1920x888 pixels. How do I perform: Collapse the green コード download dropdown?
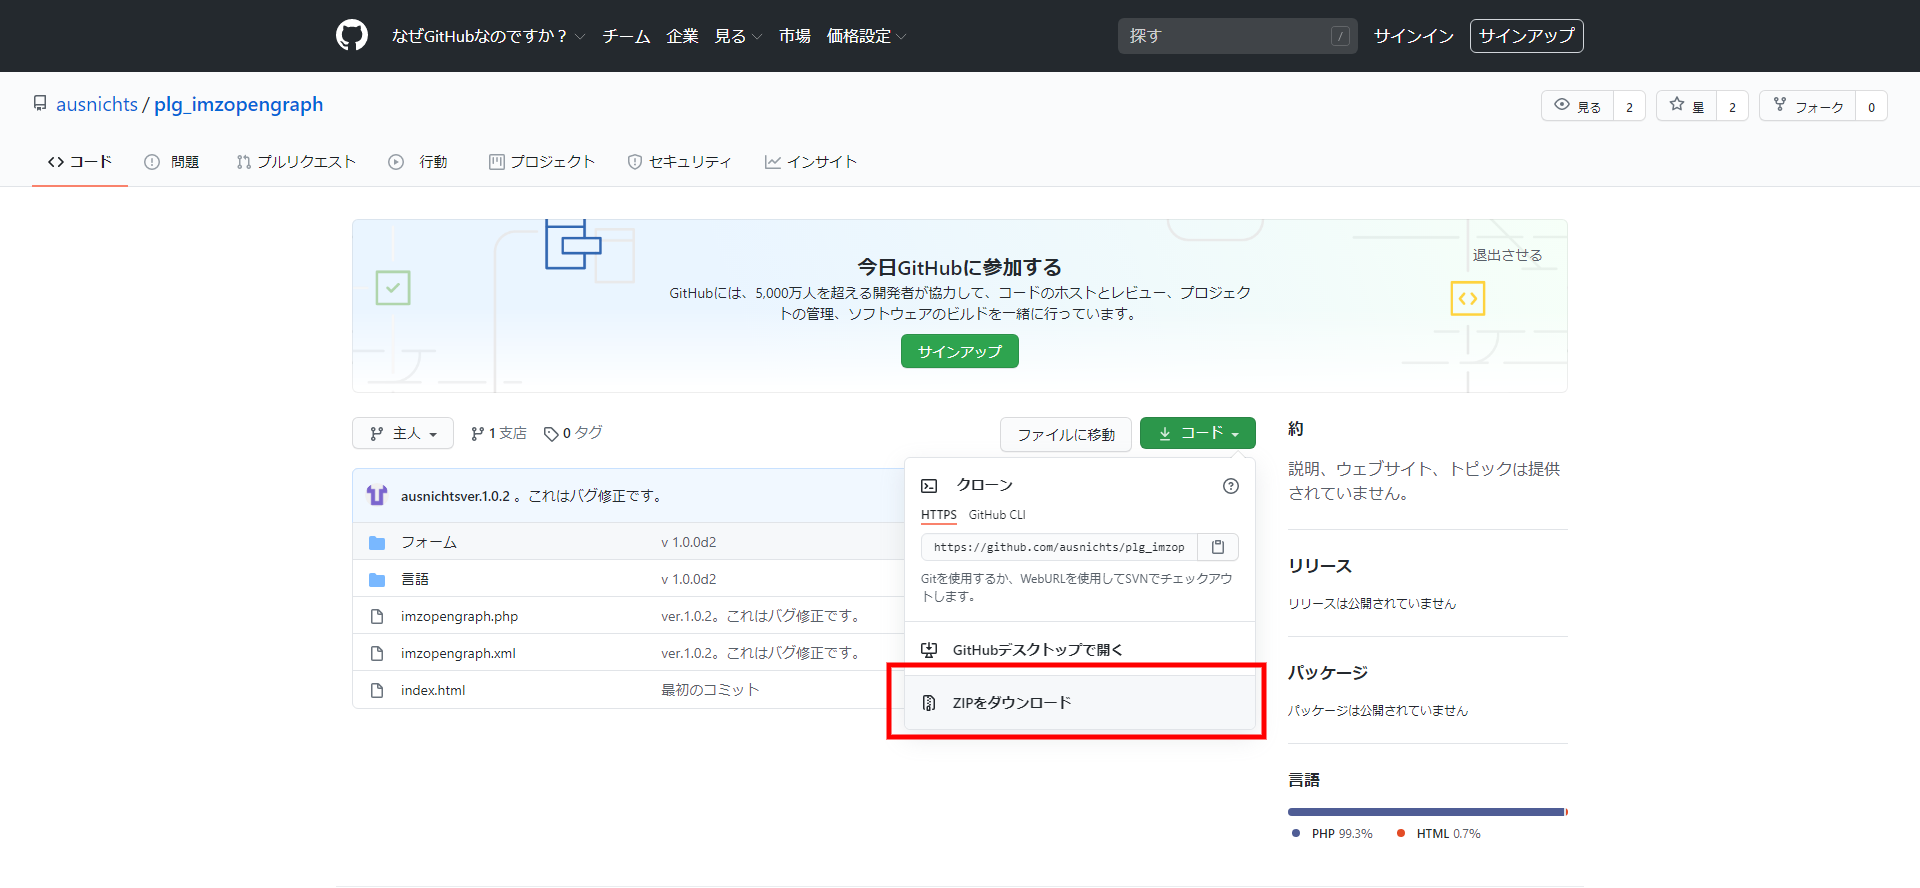click(x=1197, y=434)
